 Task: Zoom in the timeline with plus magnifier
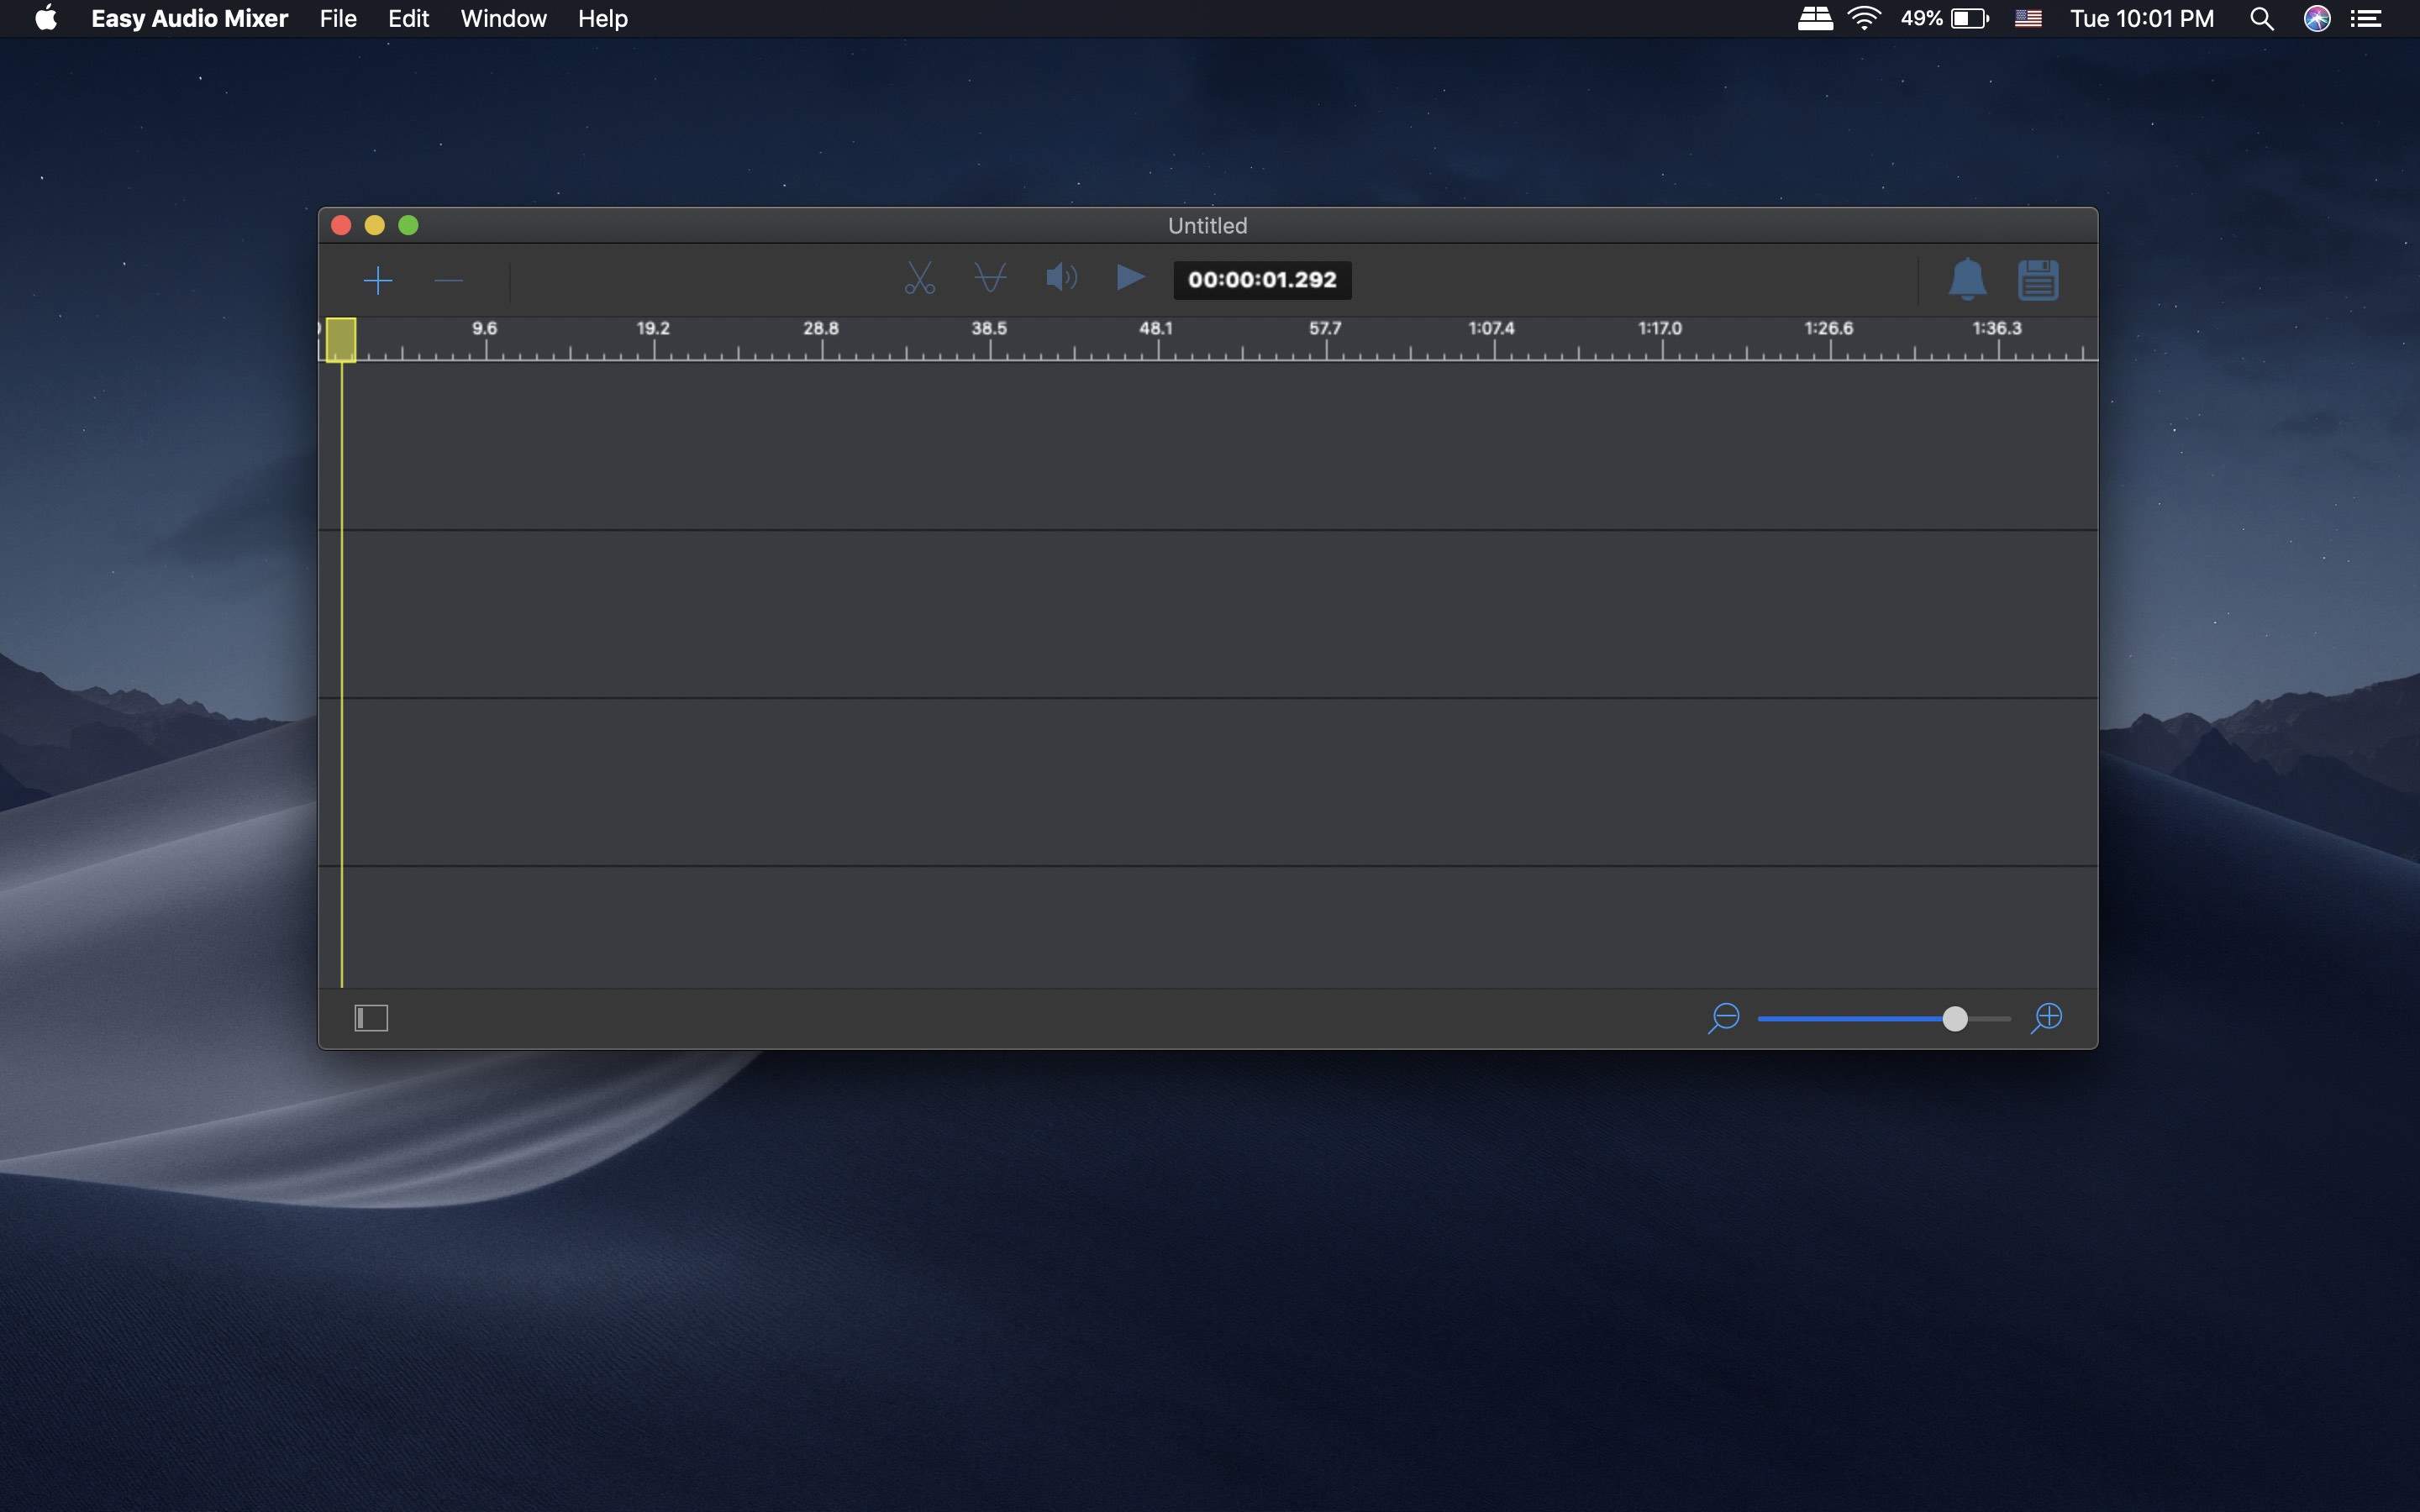tap(2047, 1018)
